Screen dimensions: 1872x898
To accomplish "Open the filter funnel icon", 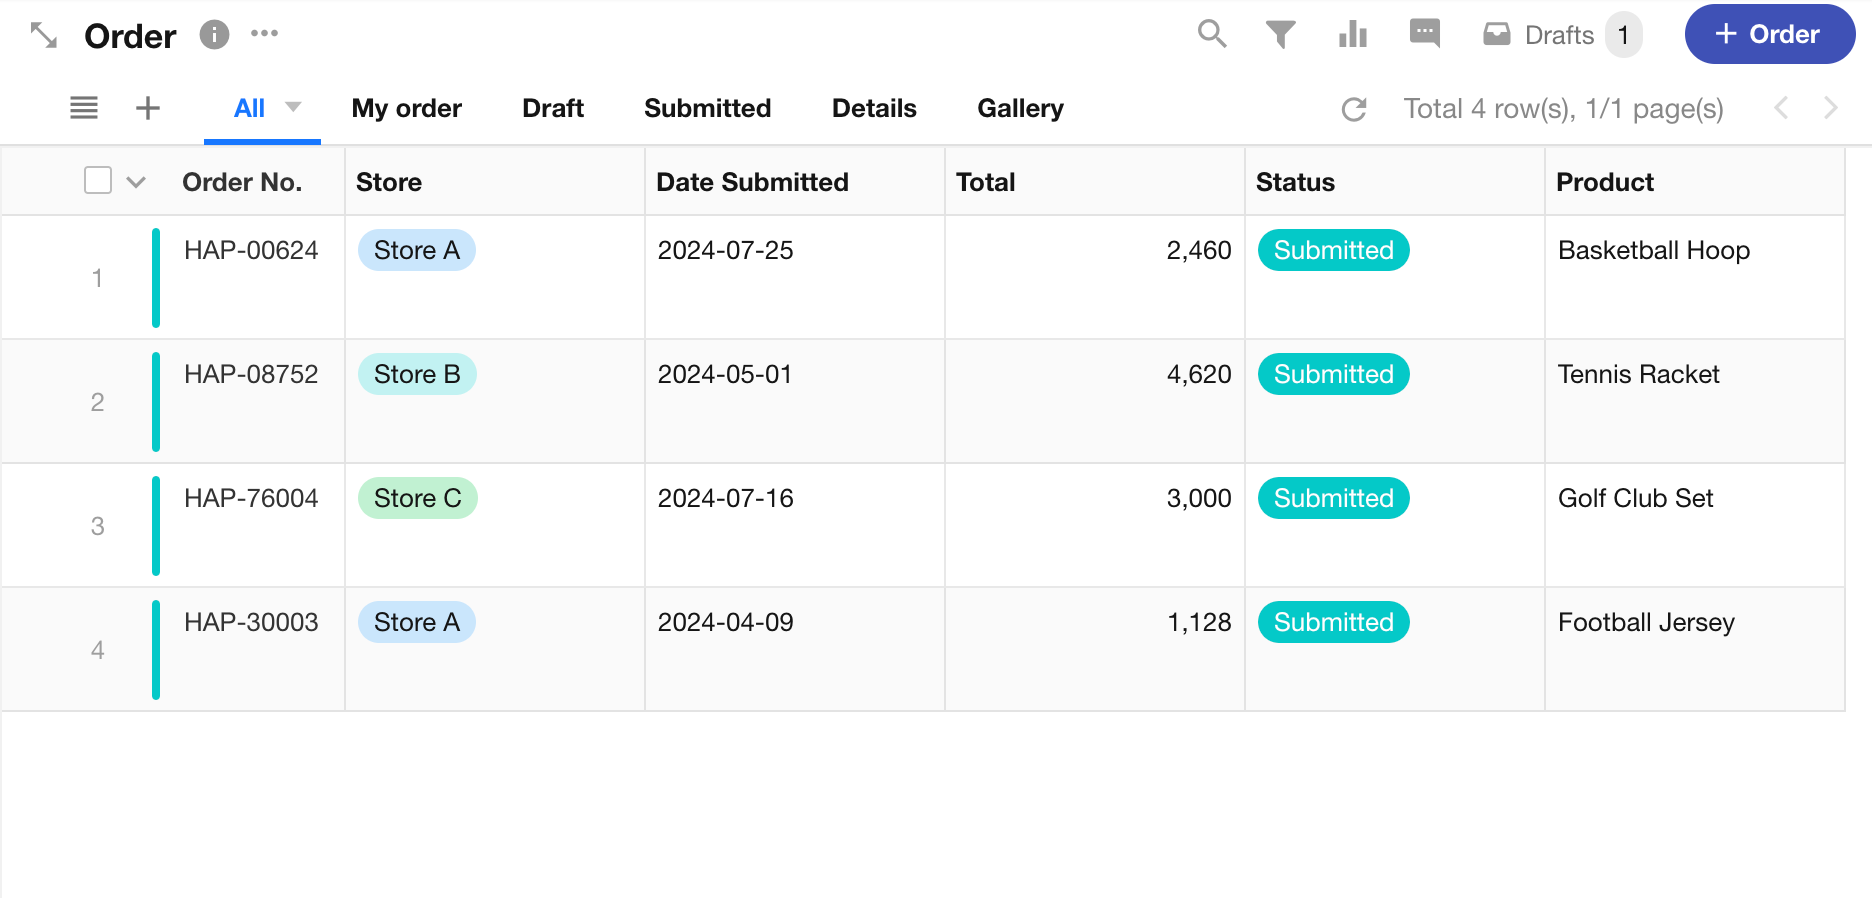I will pyautogui.click(x=1280, y=35).
